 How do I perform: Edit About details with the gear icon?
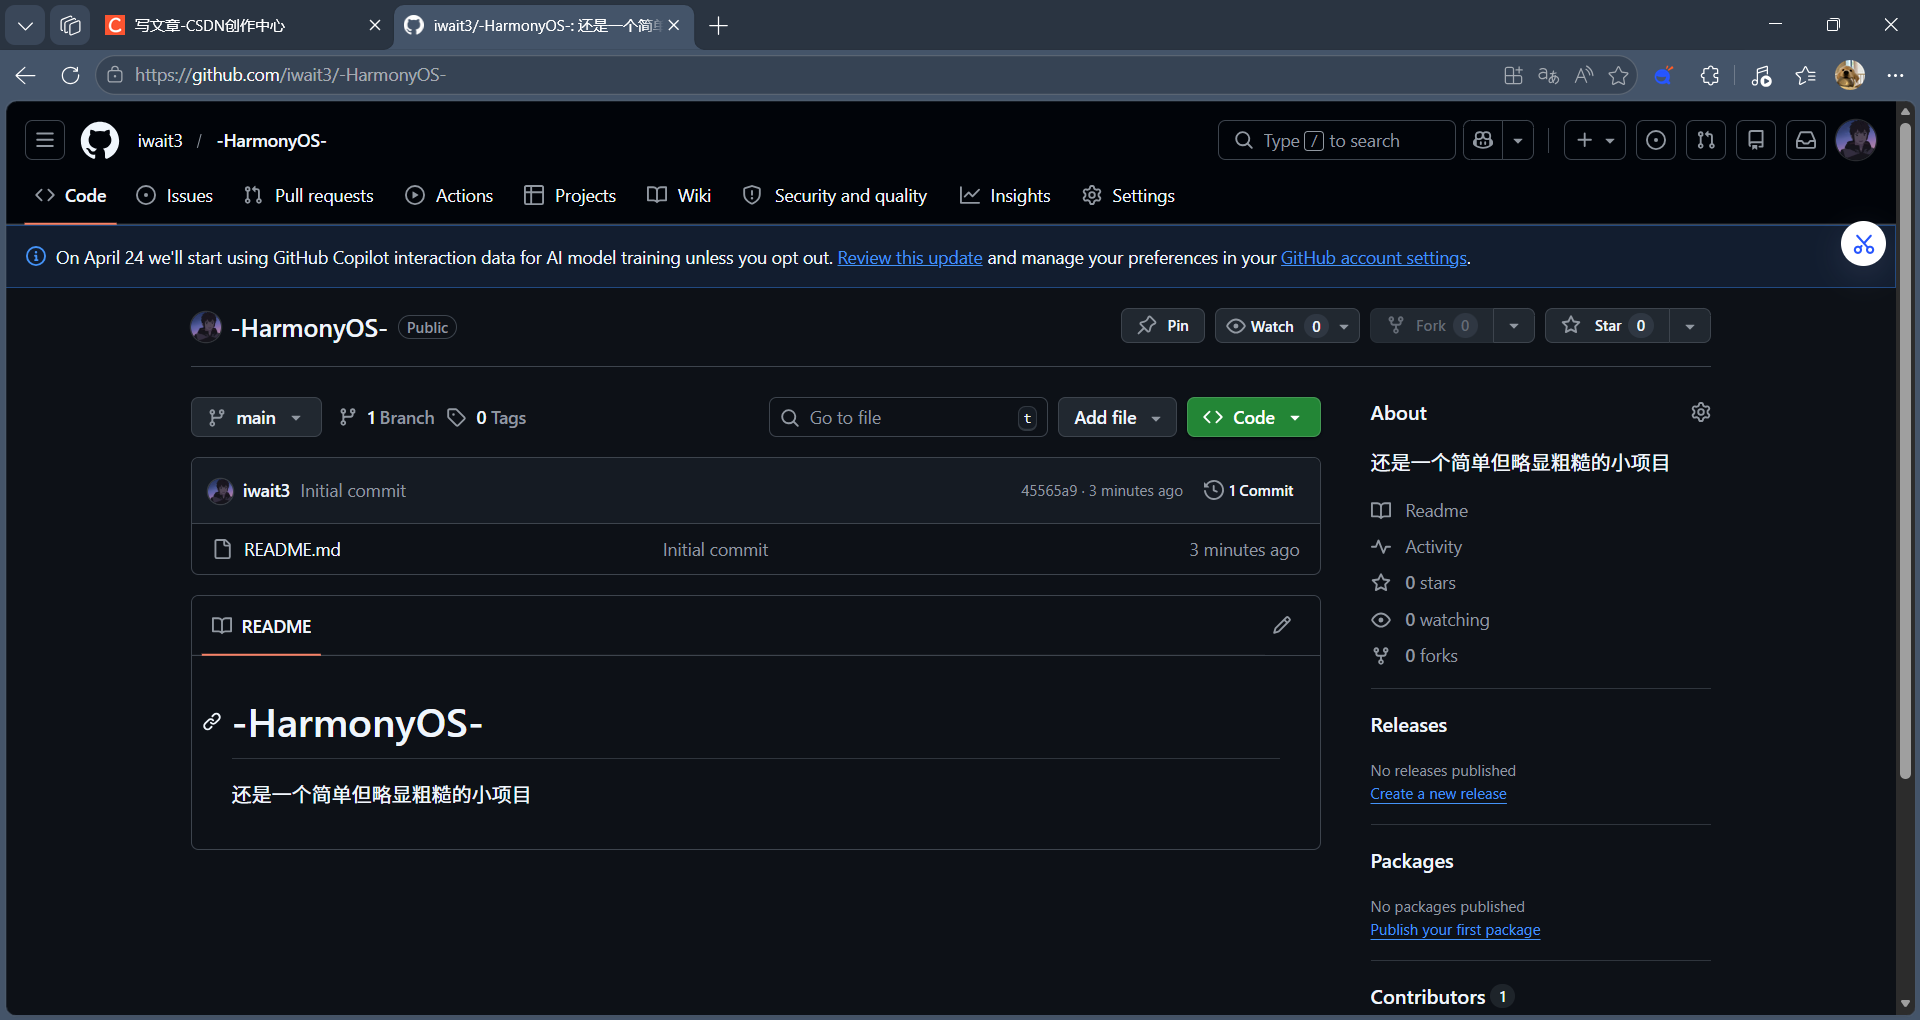1701,412
